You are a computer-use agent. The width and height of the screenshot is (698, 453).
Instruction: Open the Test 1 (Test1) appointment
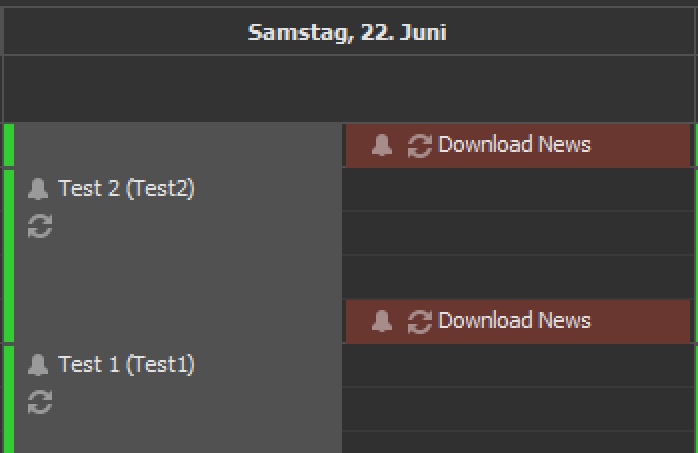(x=126, y=364)
